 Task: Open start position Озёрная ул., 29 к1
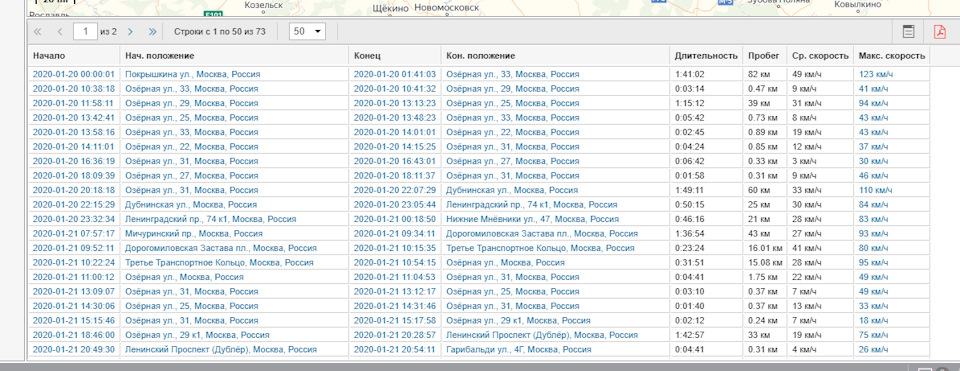pyautogui.click(x=197, y=335)
